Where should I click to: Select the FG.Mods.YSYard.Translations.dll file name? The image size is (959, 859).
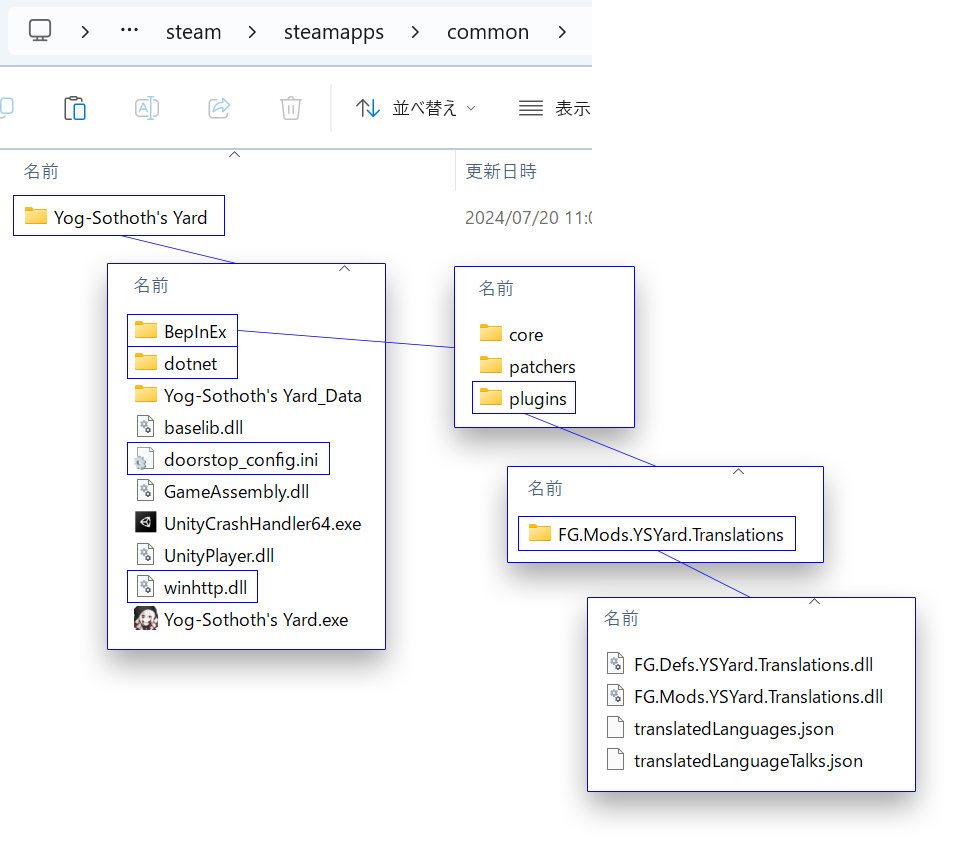coord(758,697)
